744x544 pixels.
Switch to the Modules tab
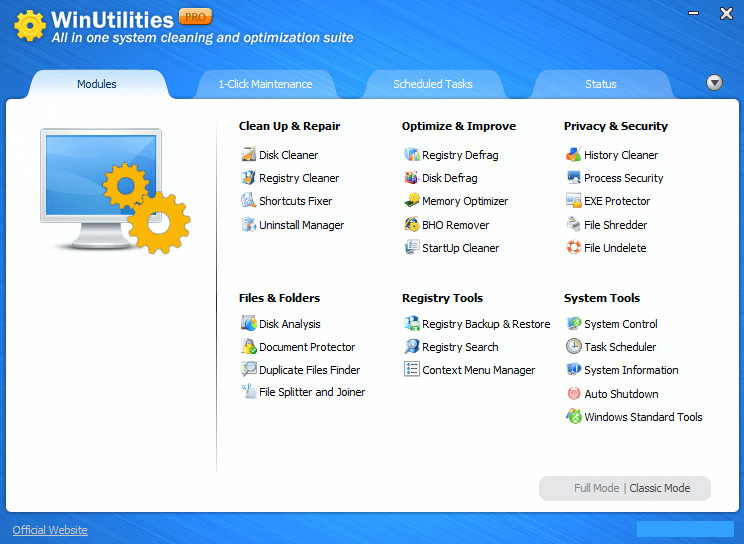[x=97, y=84]
